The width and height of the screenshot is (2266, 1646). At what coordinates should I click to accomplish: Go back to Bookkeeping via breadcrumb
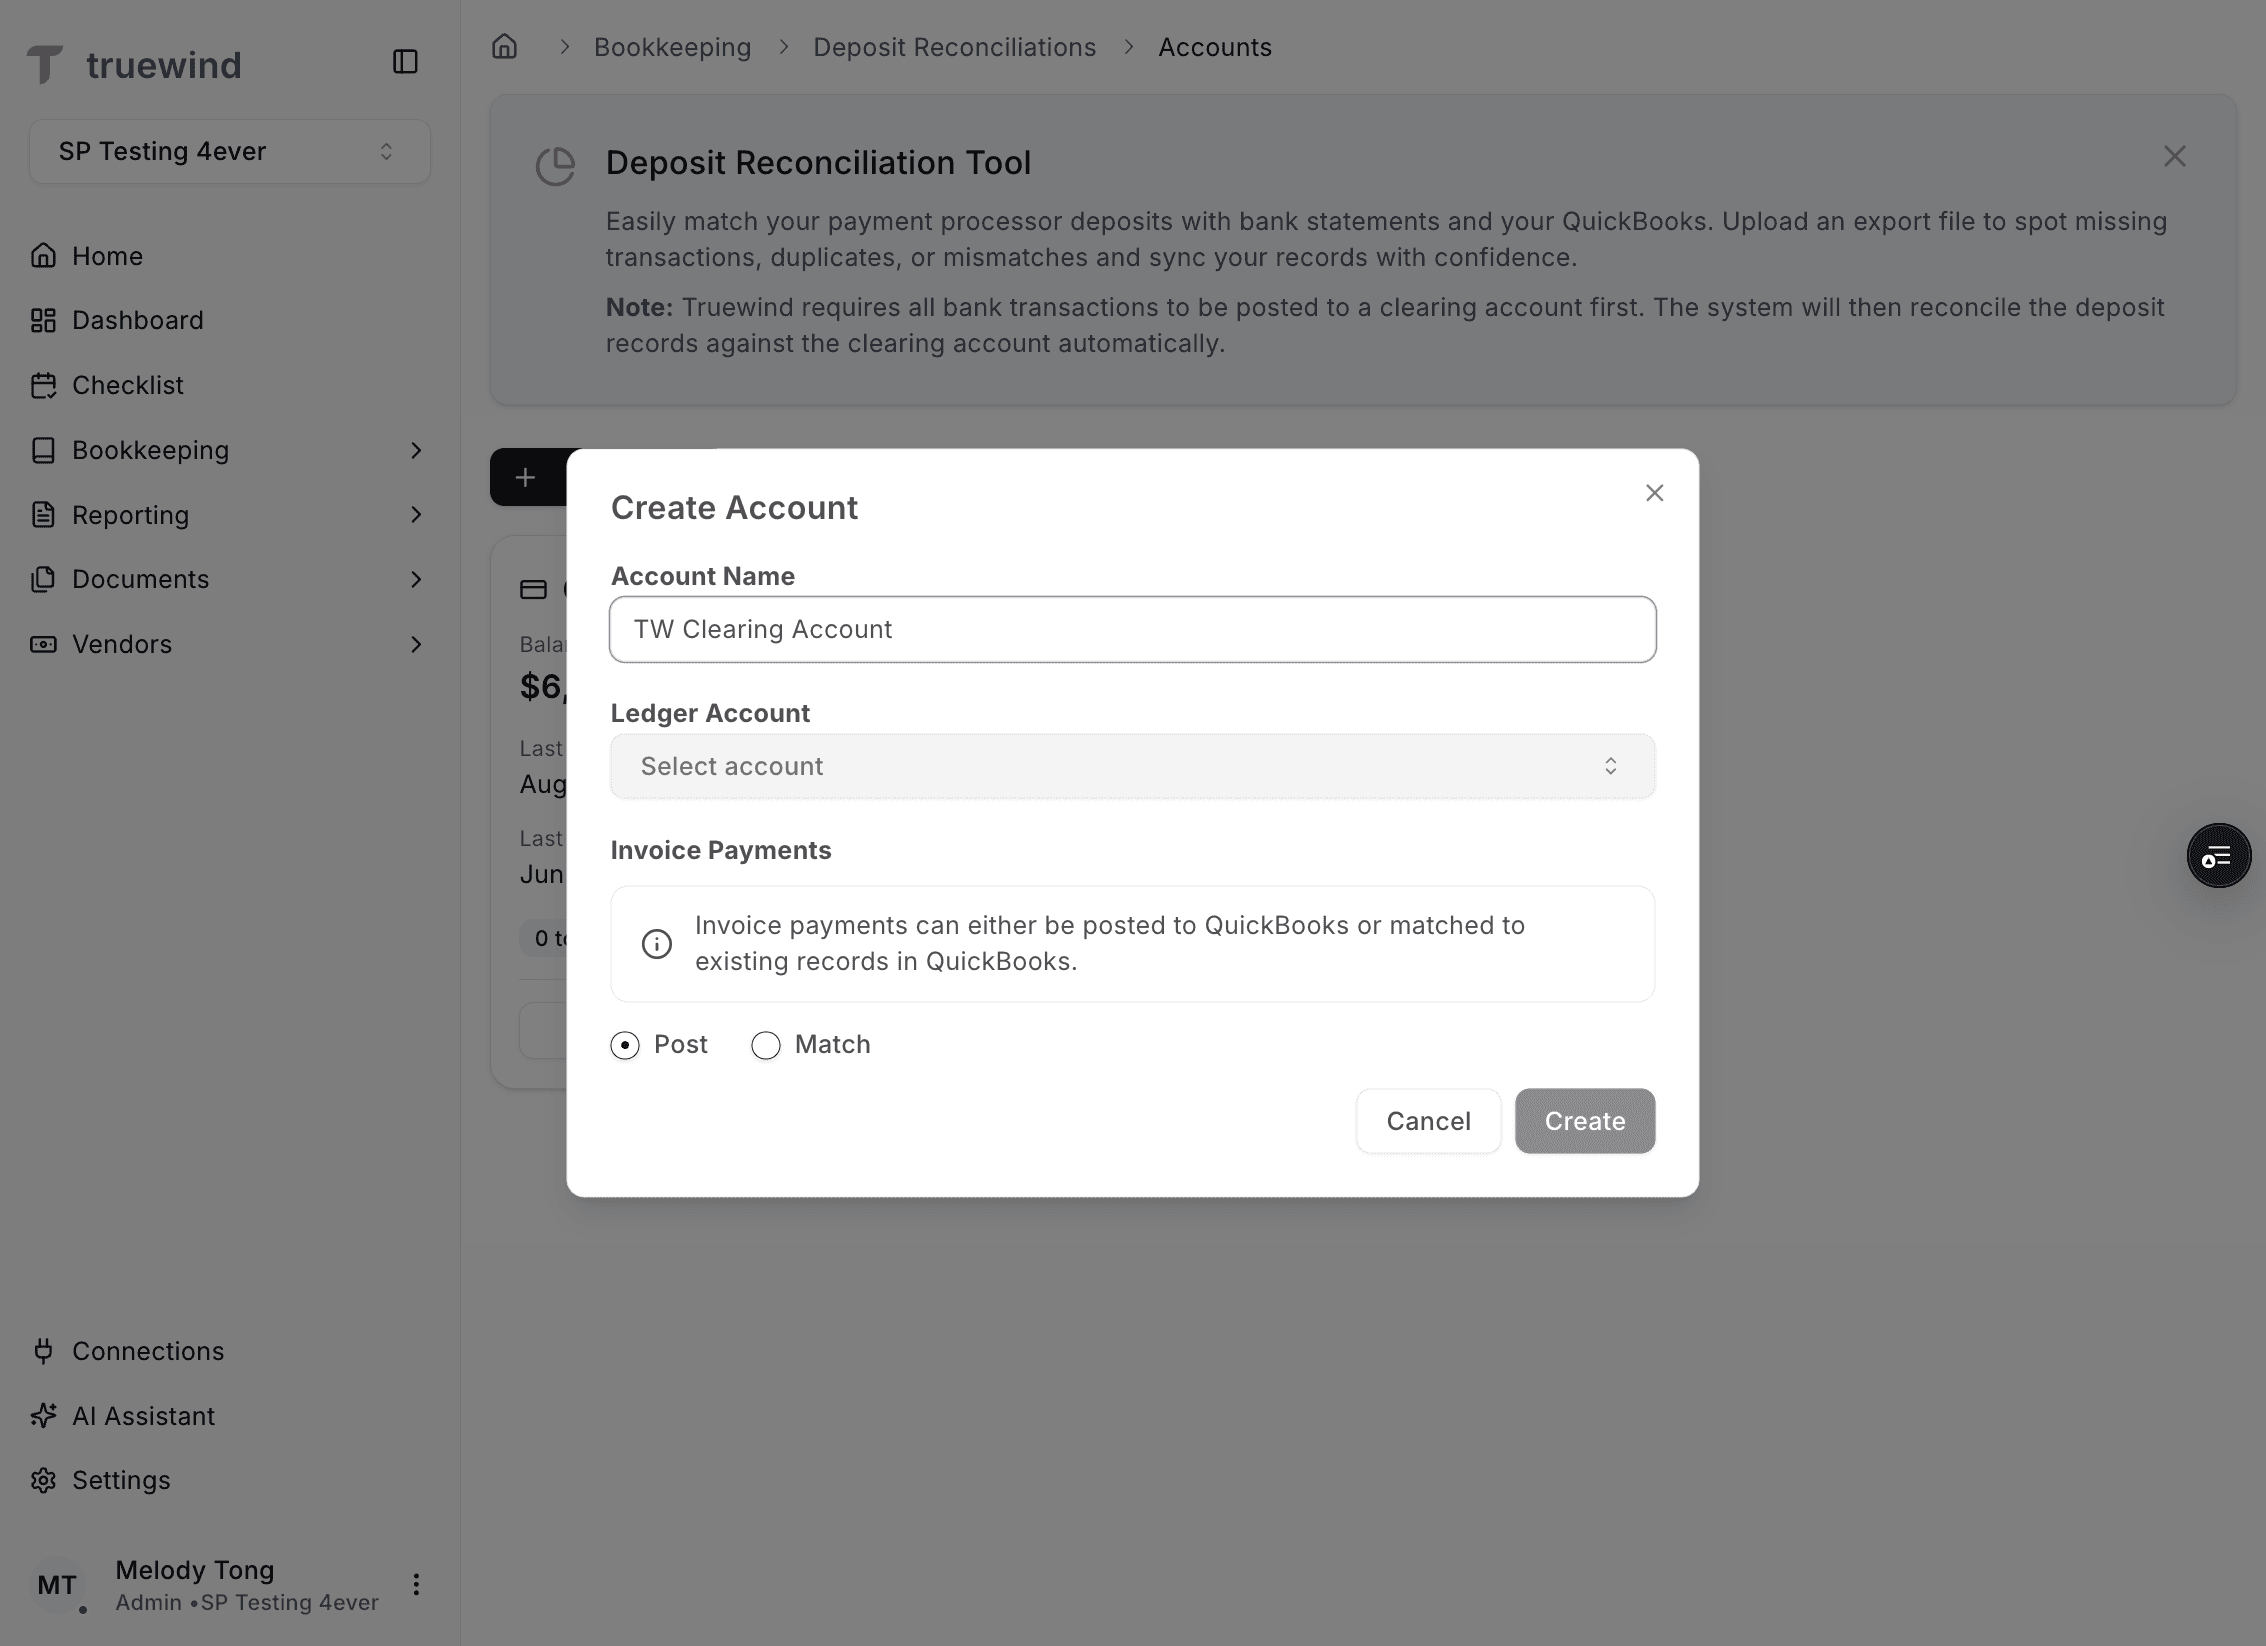672,46
